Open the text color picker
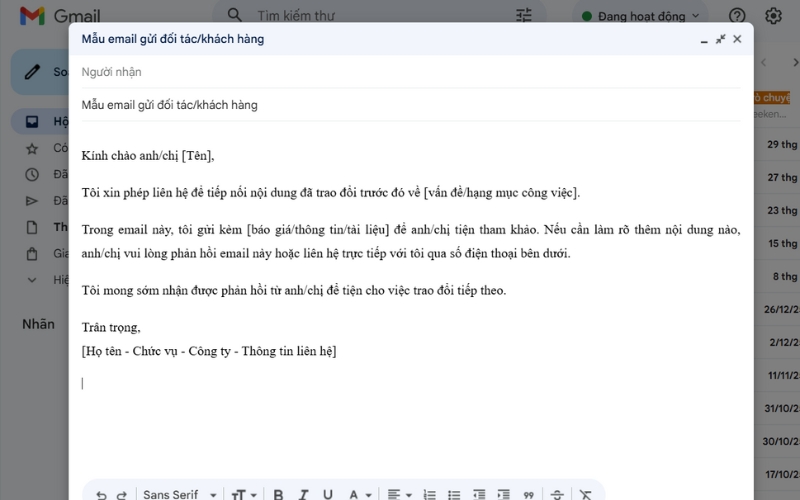Screen dimensions: 800x500 (359, 494)
